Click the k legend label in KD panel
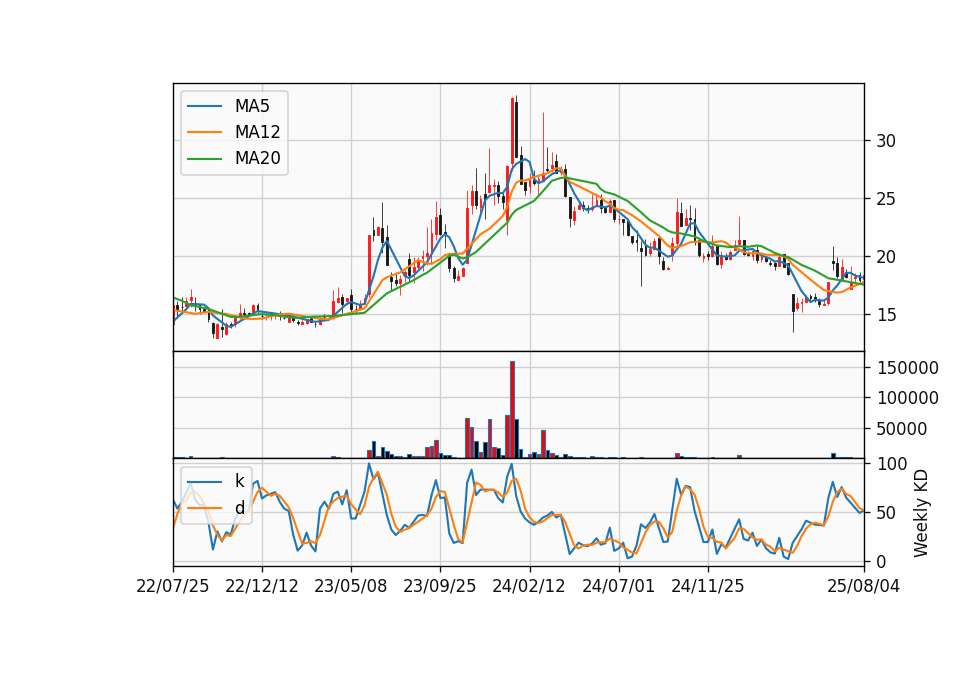 pos(239,481)
